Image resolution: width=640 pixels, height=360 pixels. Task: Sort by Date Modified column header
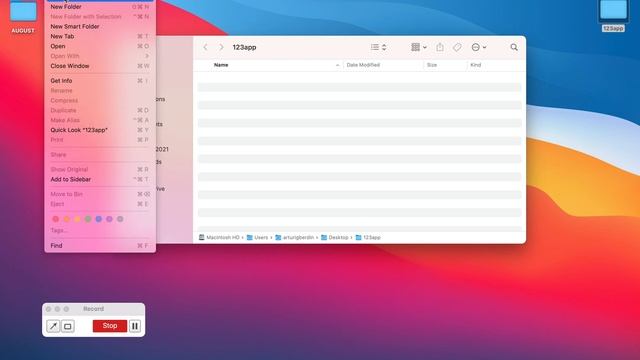[363, 65]
